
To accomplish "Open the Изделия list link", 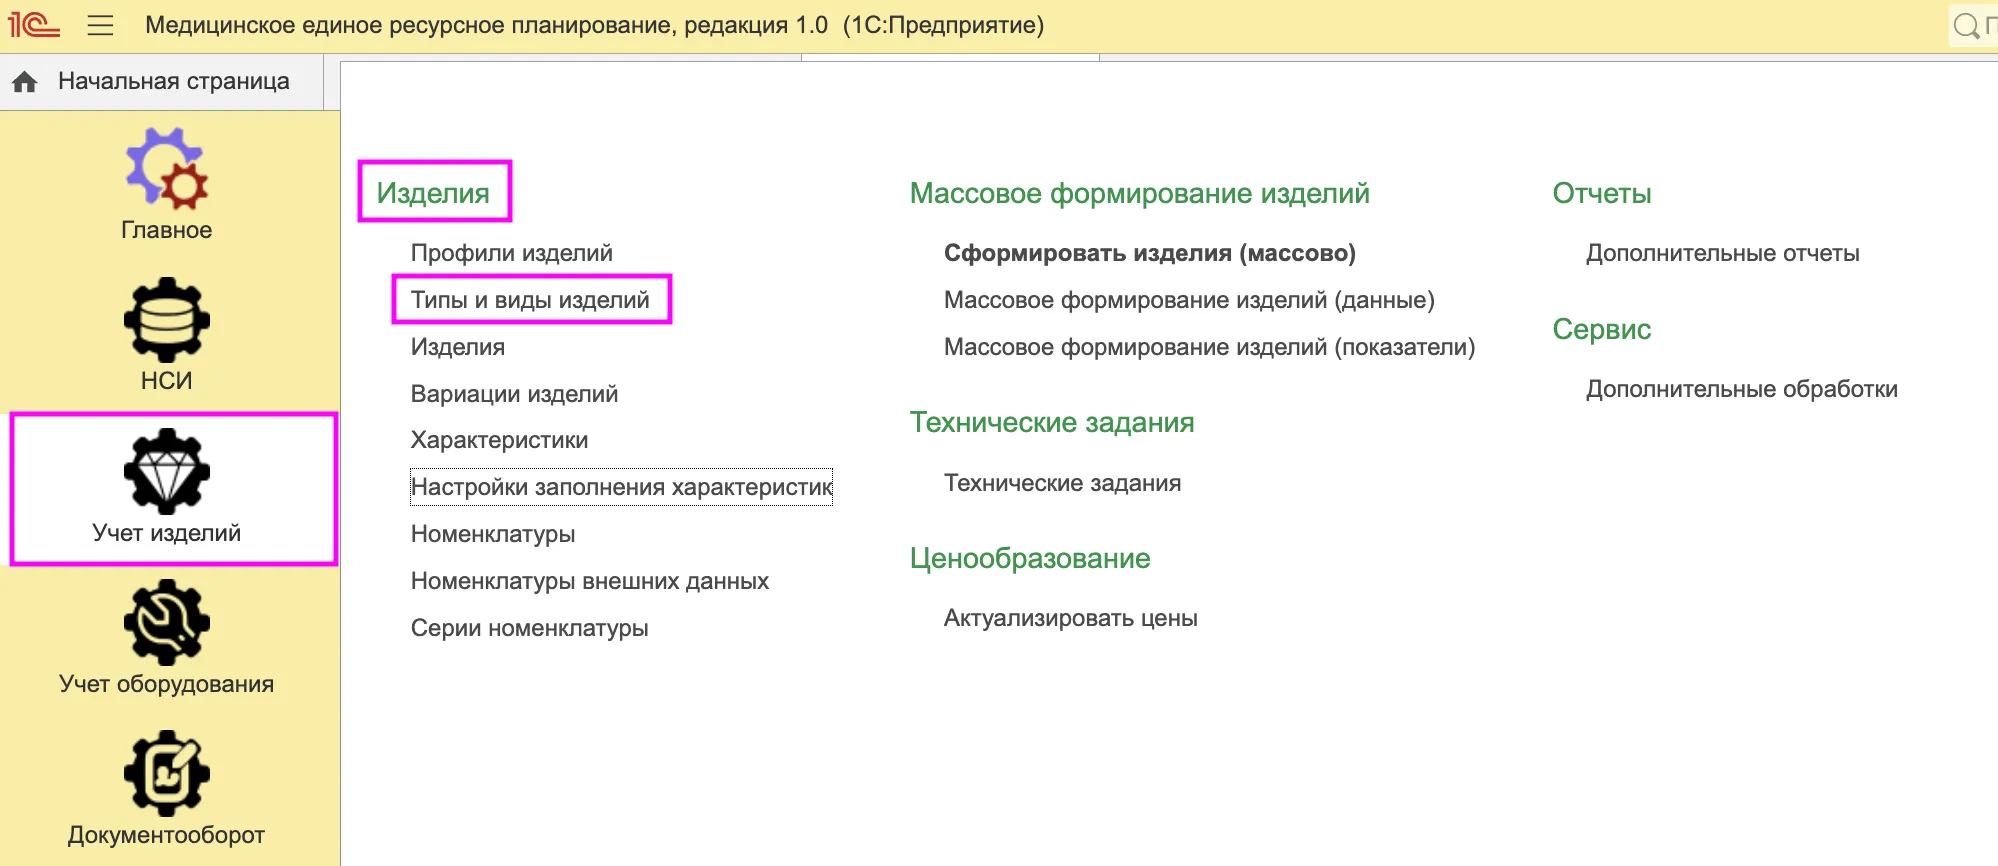I will 458,347.
